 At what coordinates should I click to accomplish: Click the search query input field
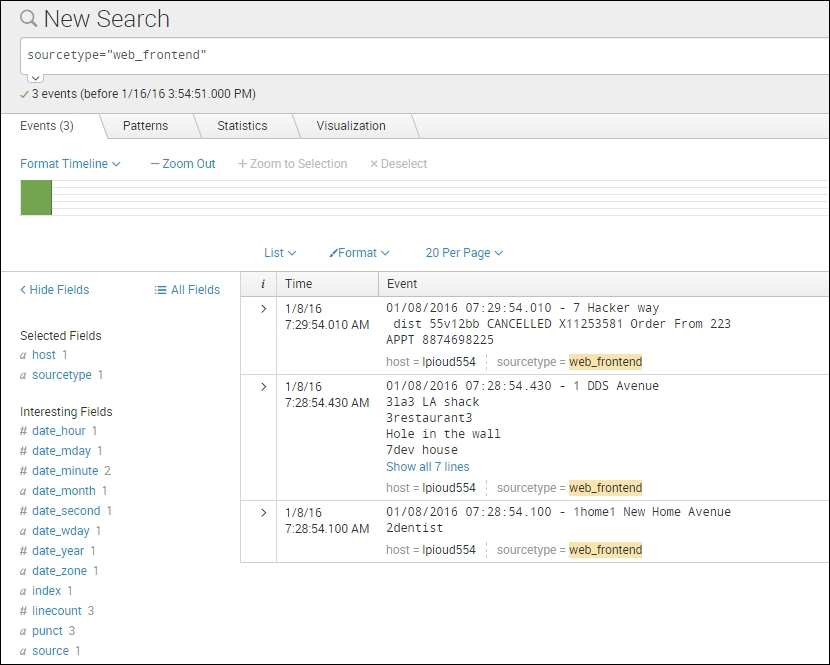(425, 56)
